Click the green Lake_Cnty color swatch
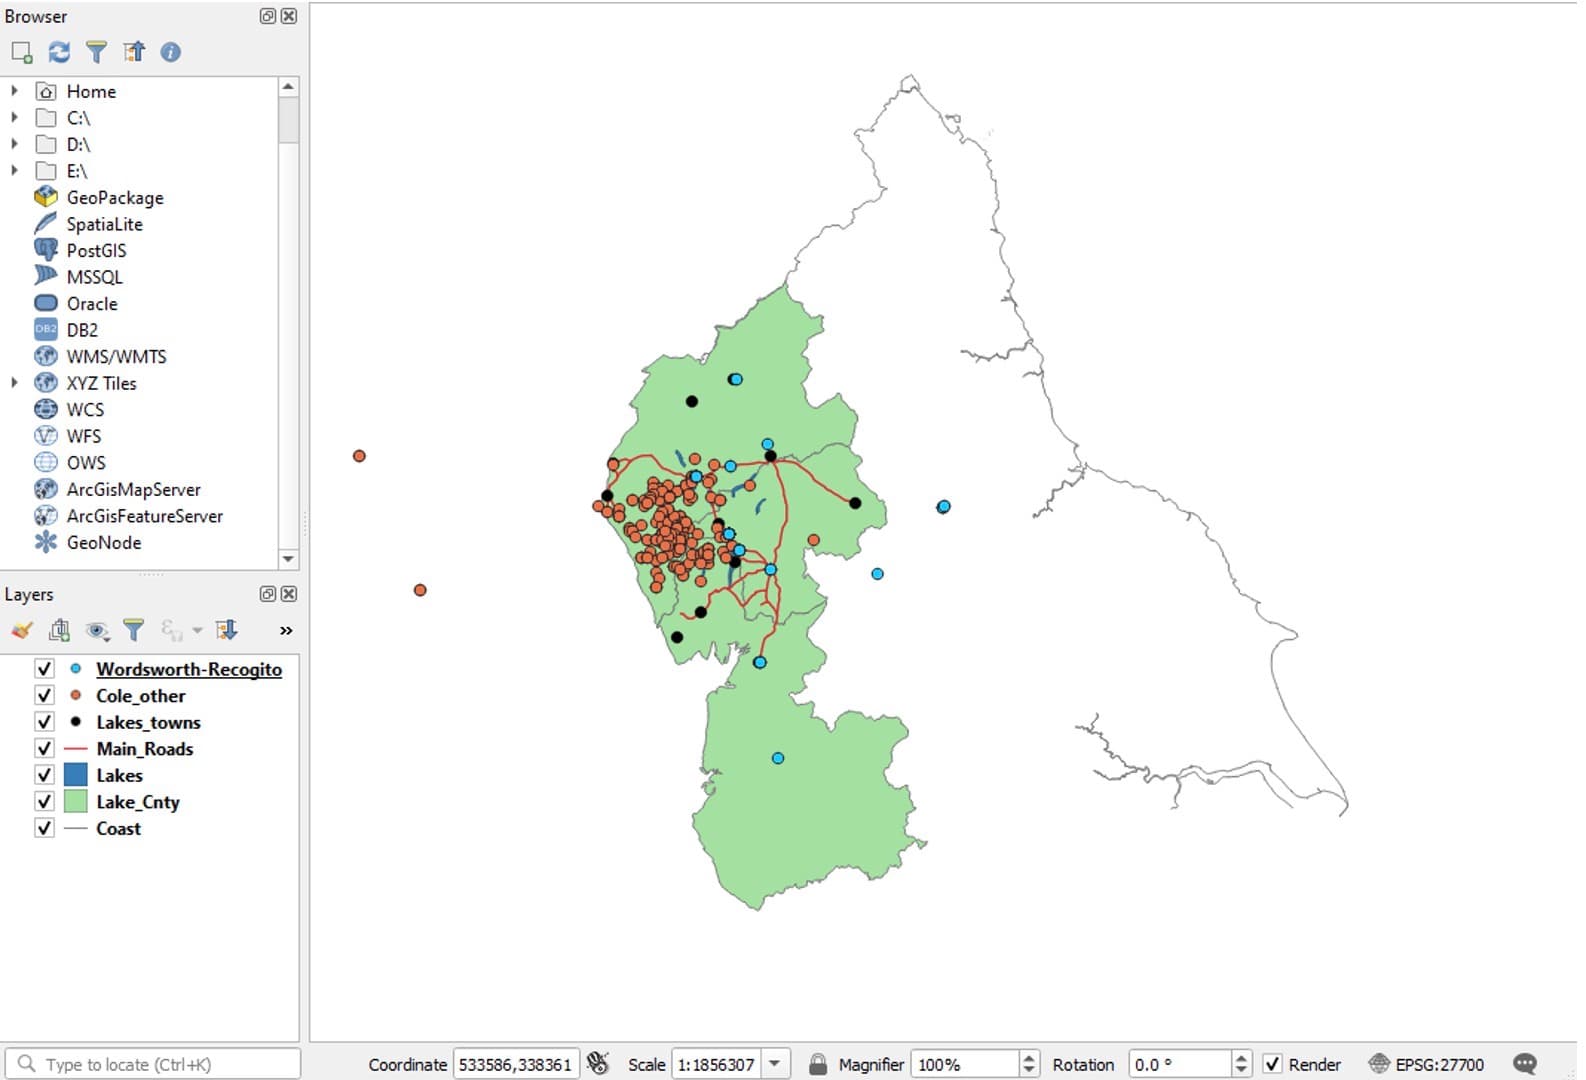This screenshot has width=1586, height=1080. (76, 802)
